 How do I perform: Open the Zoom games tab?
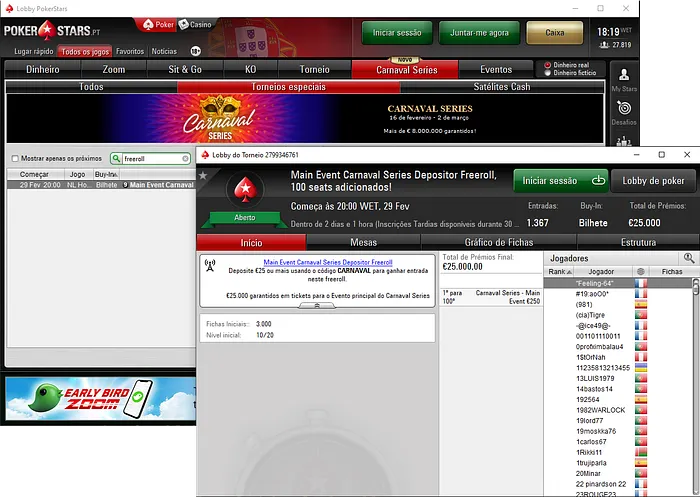click(x=113, y=69)
